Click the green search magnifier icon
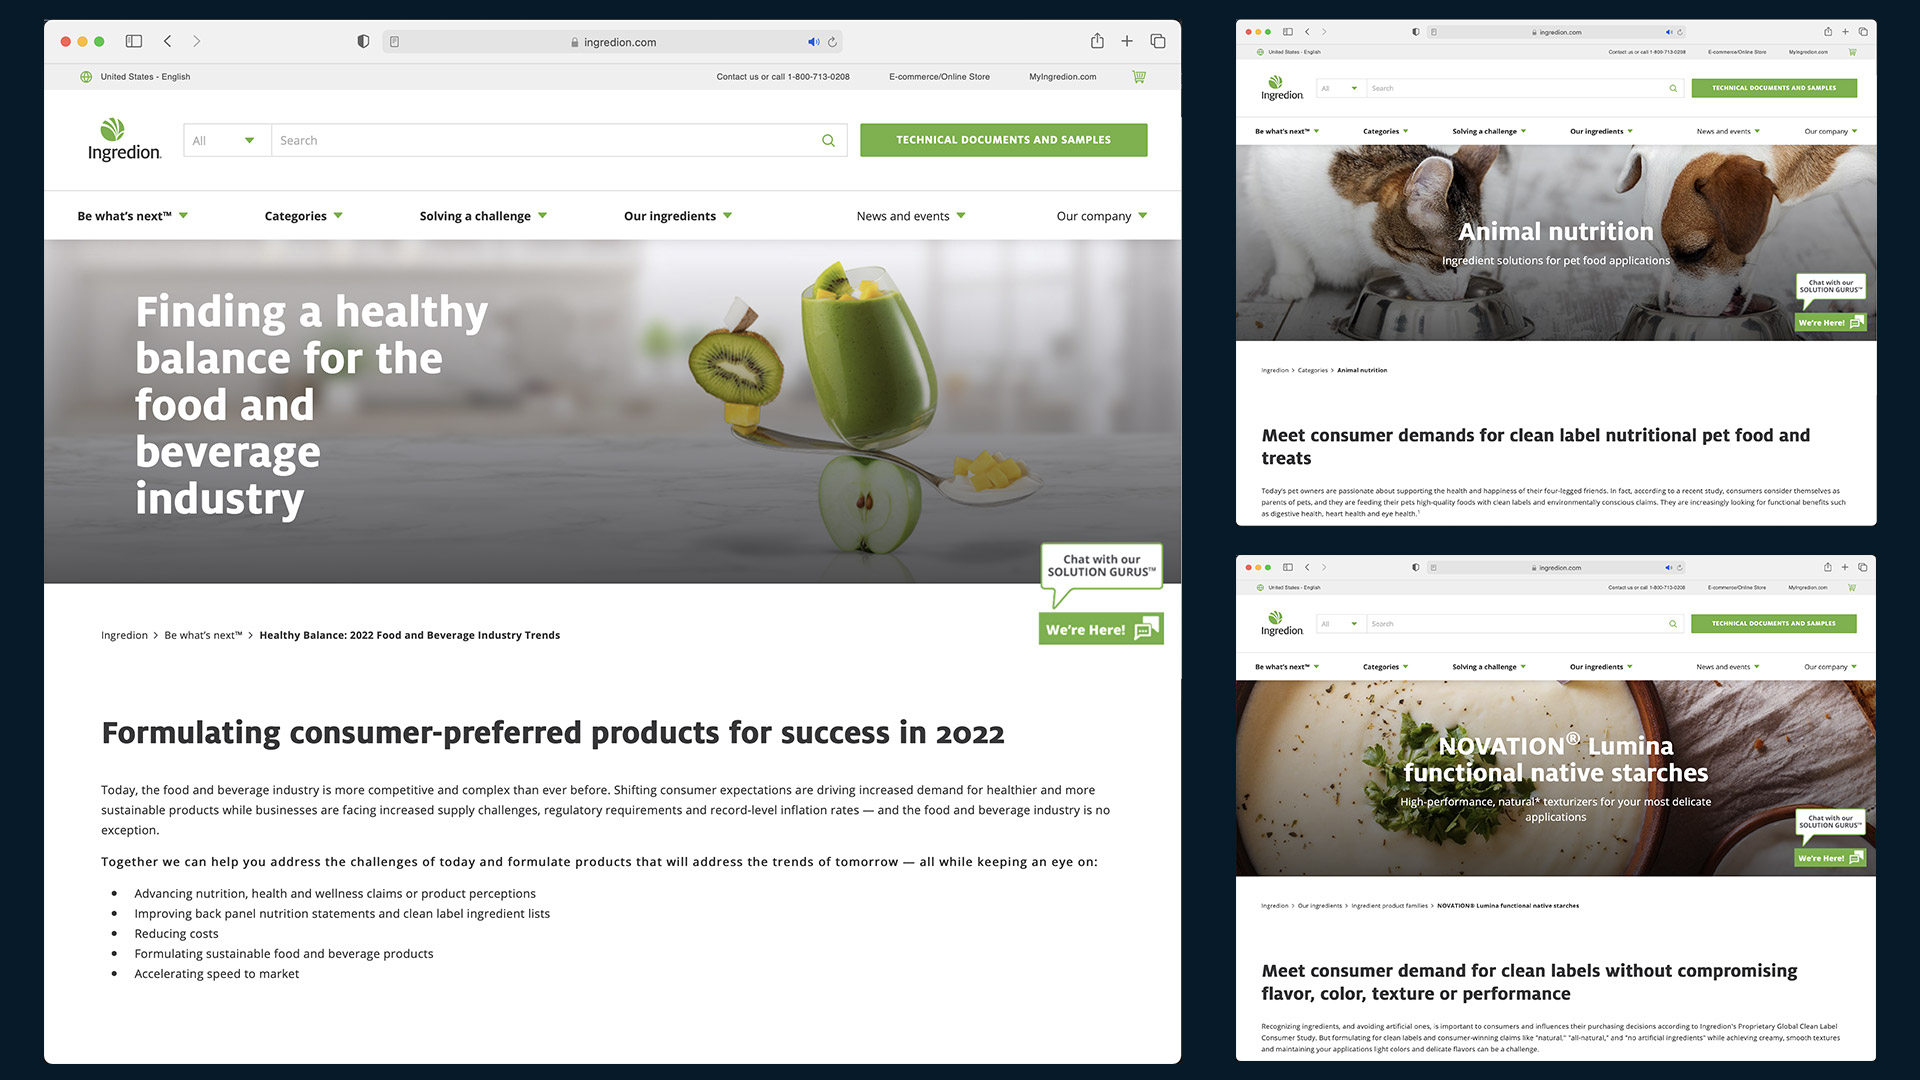The image size is (1920, 1080). pyautogui.click(x=828, y=140)
